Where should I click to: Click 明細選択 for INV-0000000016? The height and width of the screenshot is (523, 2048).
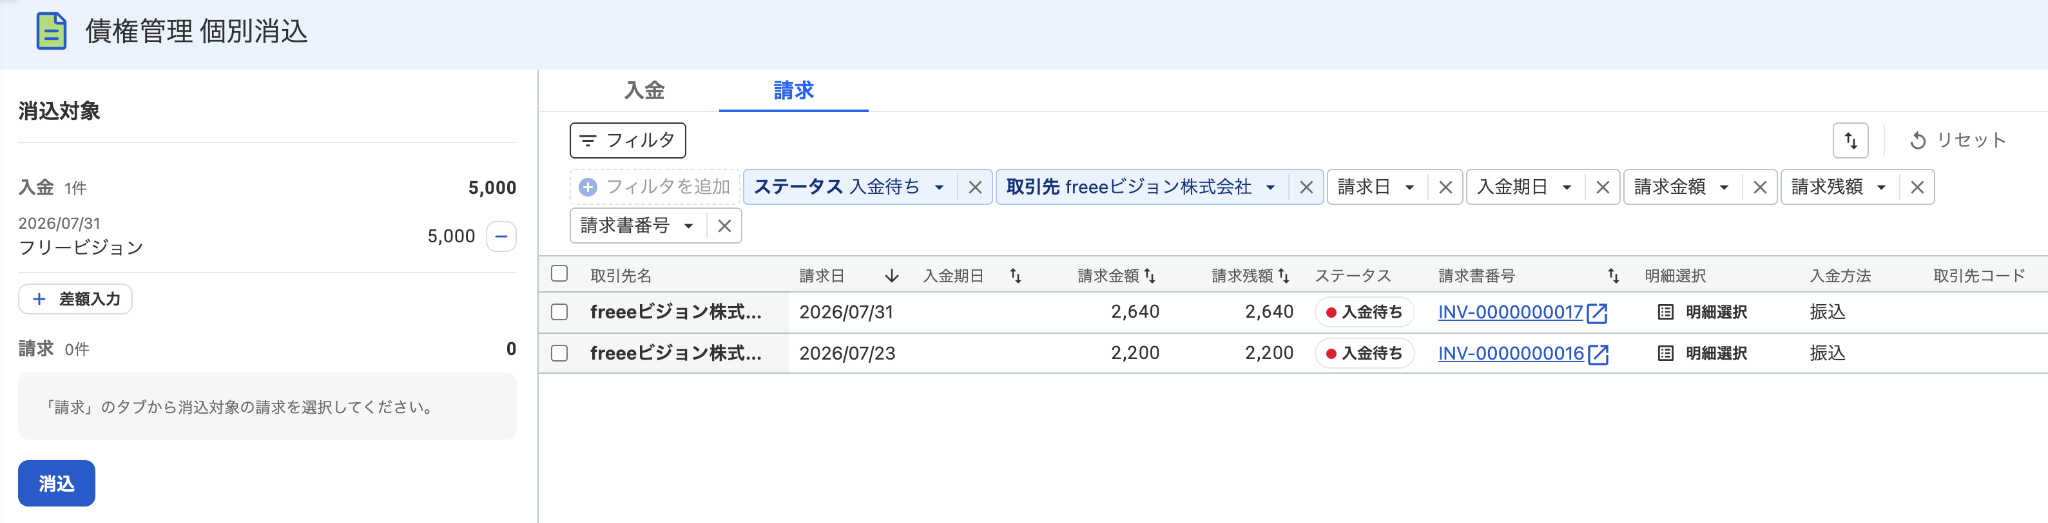1702,353
